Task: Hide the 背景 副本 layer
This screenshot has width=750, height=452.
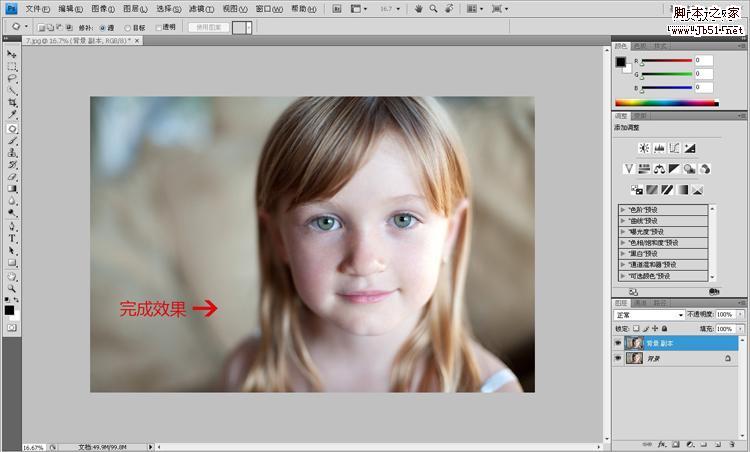Action: [x=618, y=343]
